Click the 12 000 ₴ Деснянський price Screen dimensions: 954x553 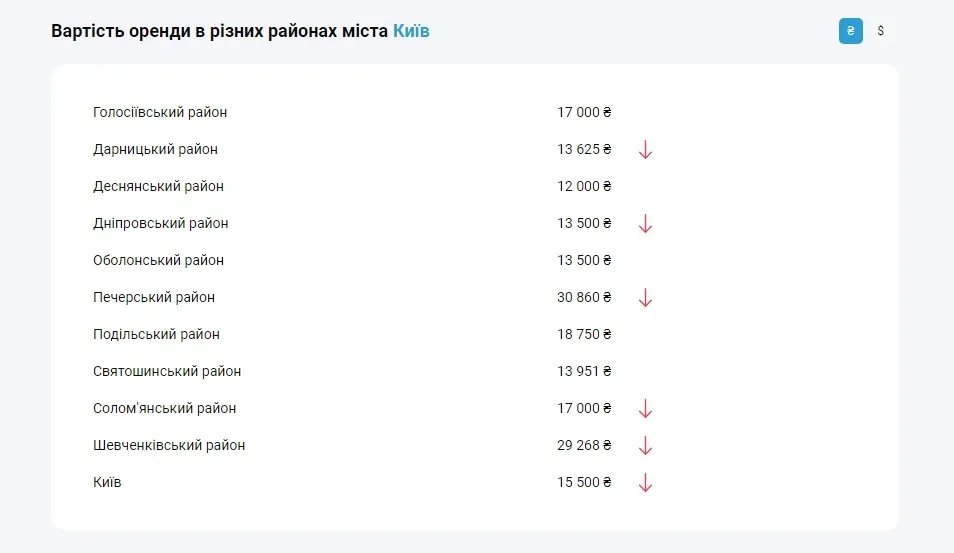[x=584, y=187]
